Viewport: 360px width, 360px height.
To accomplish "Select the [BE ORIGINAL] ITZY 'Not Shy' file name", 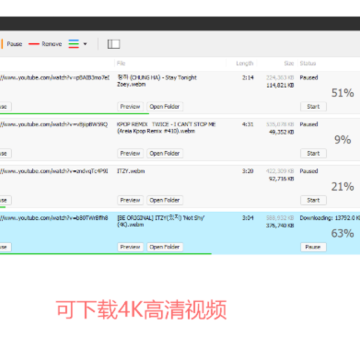I will click(x=161, y=221).
